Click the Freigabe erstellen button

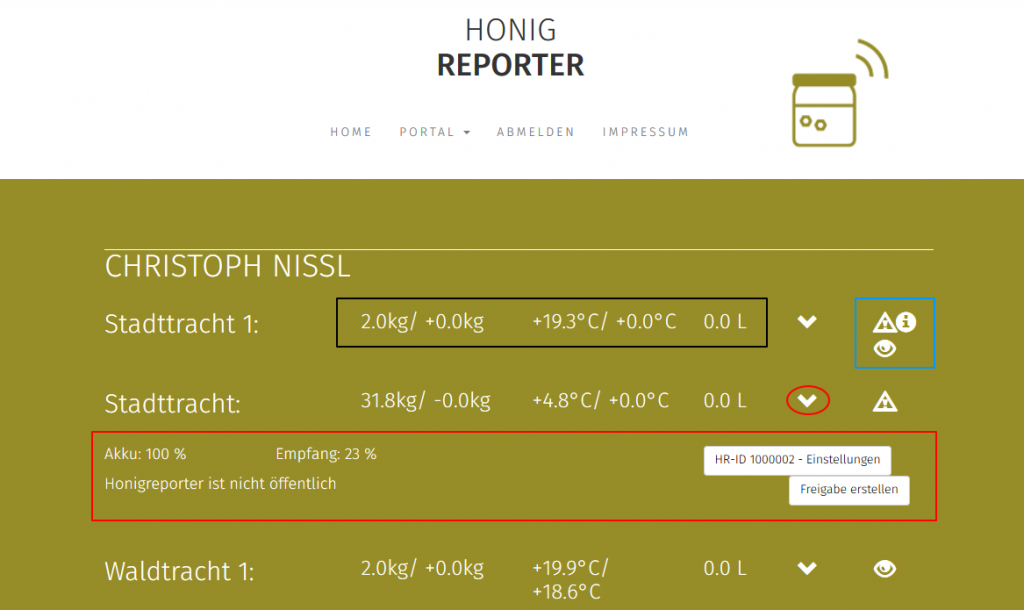point(849,490)
